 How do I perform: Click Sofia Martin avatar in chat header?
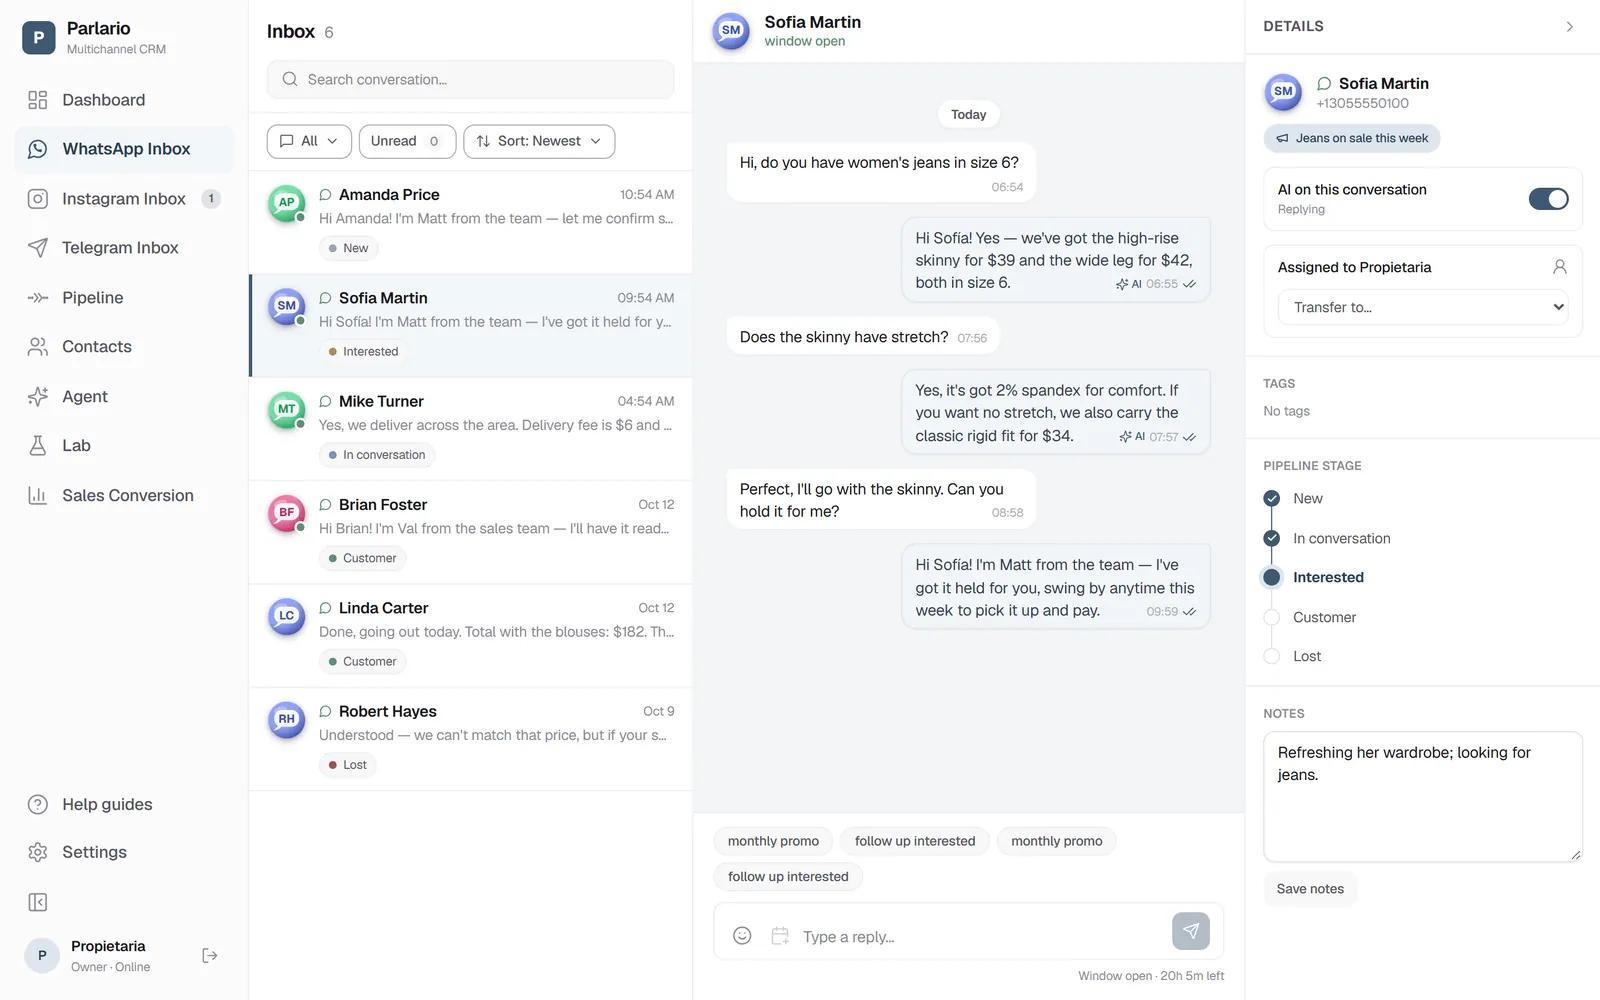(731, 31)
